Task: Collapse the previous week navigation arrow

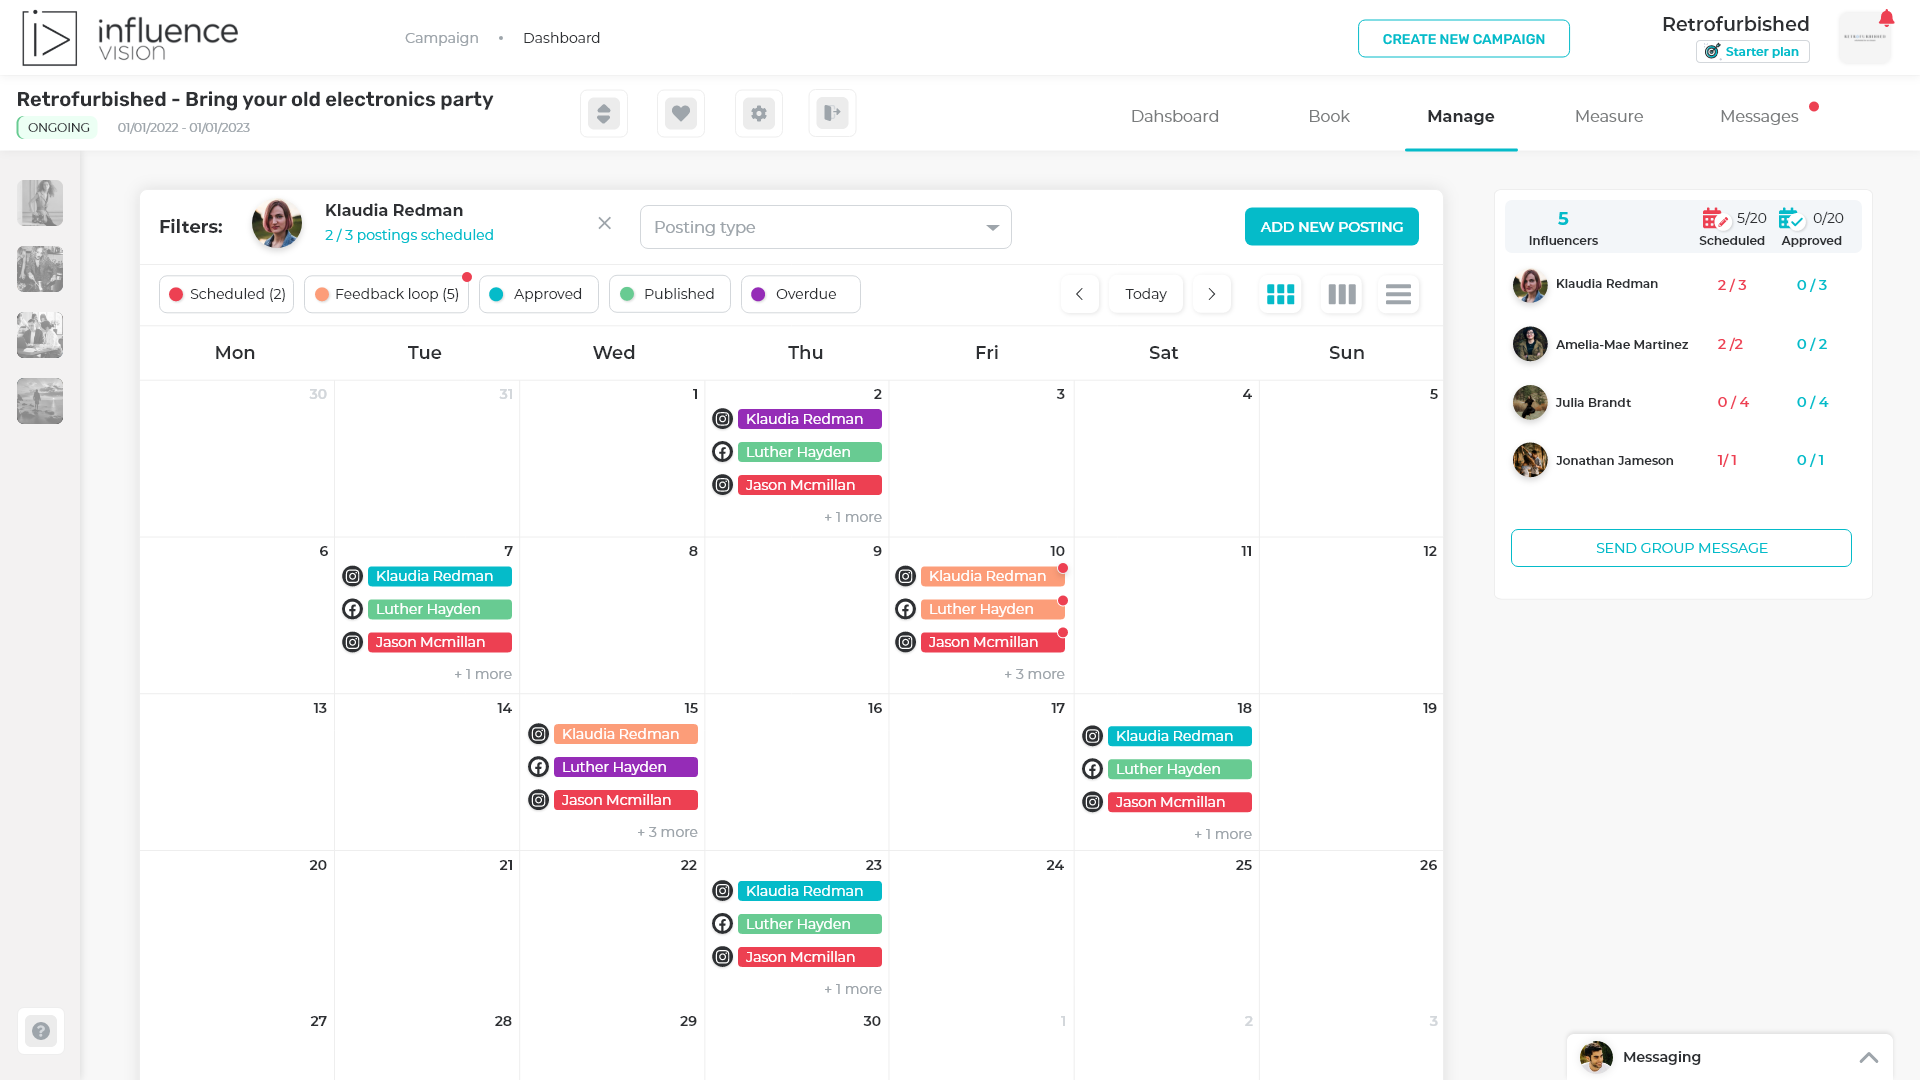Action: [x=1080, y=294]
